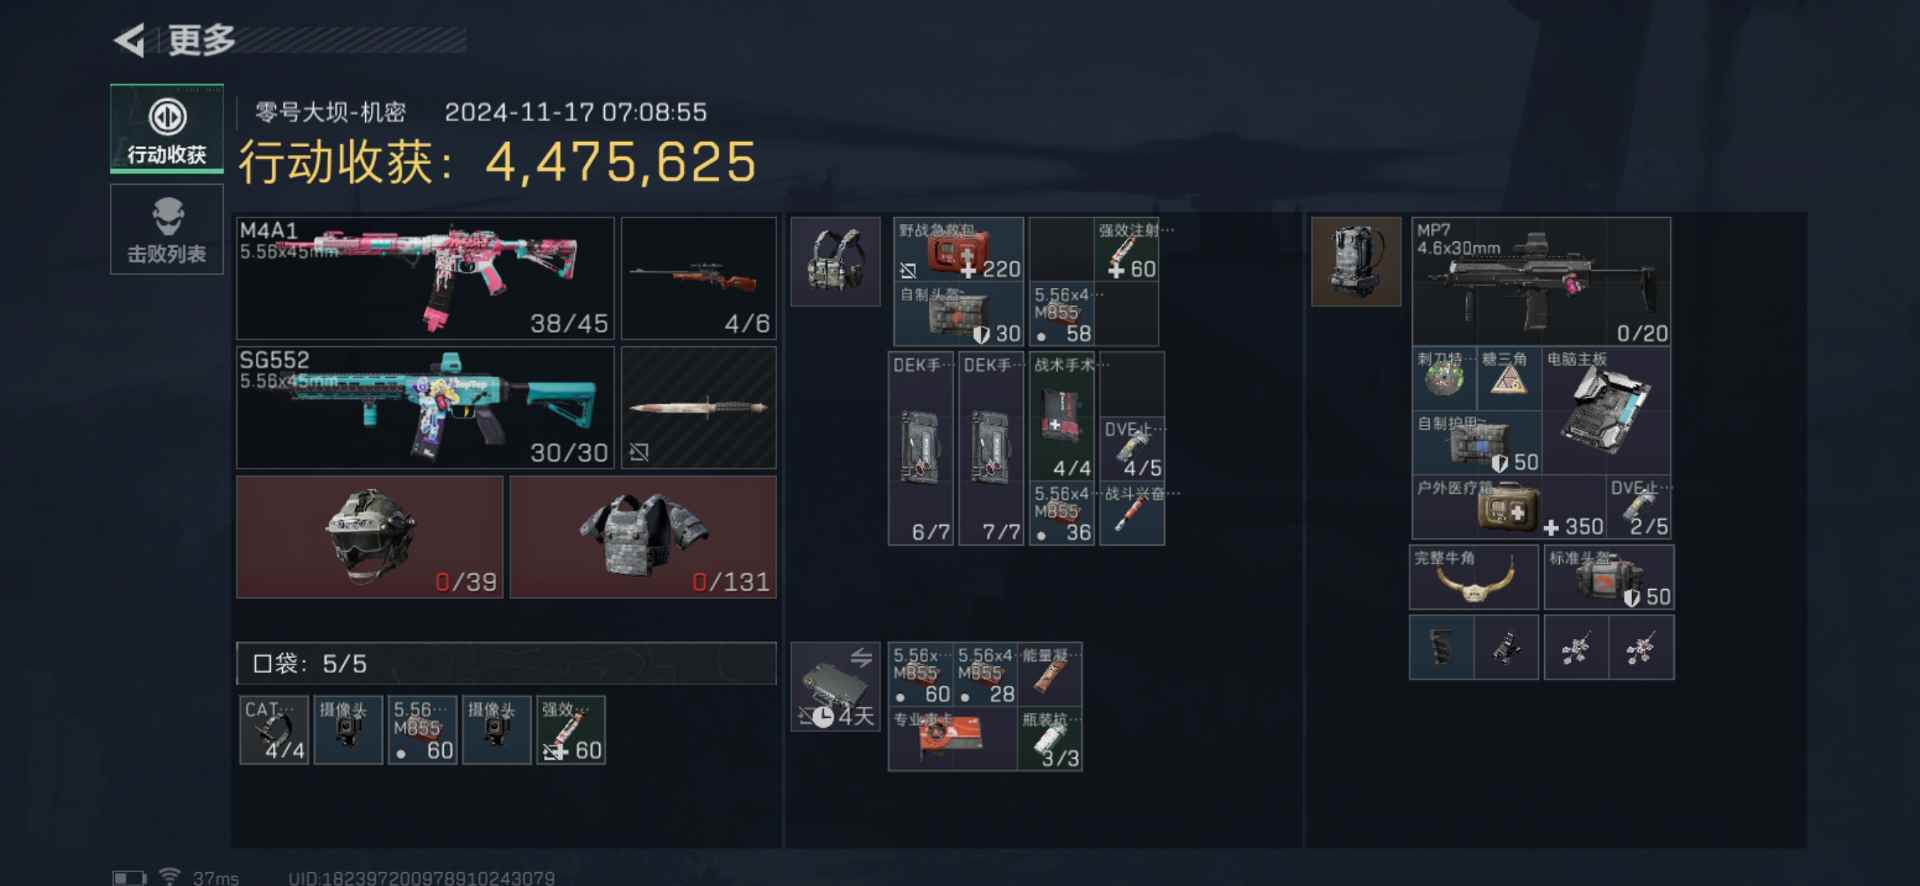Select the CAT tourniquet in pockets

[x=274, y=730]
